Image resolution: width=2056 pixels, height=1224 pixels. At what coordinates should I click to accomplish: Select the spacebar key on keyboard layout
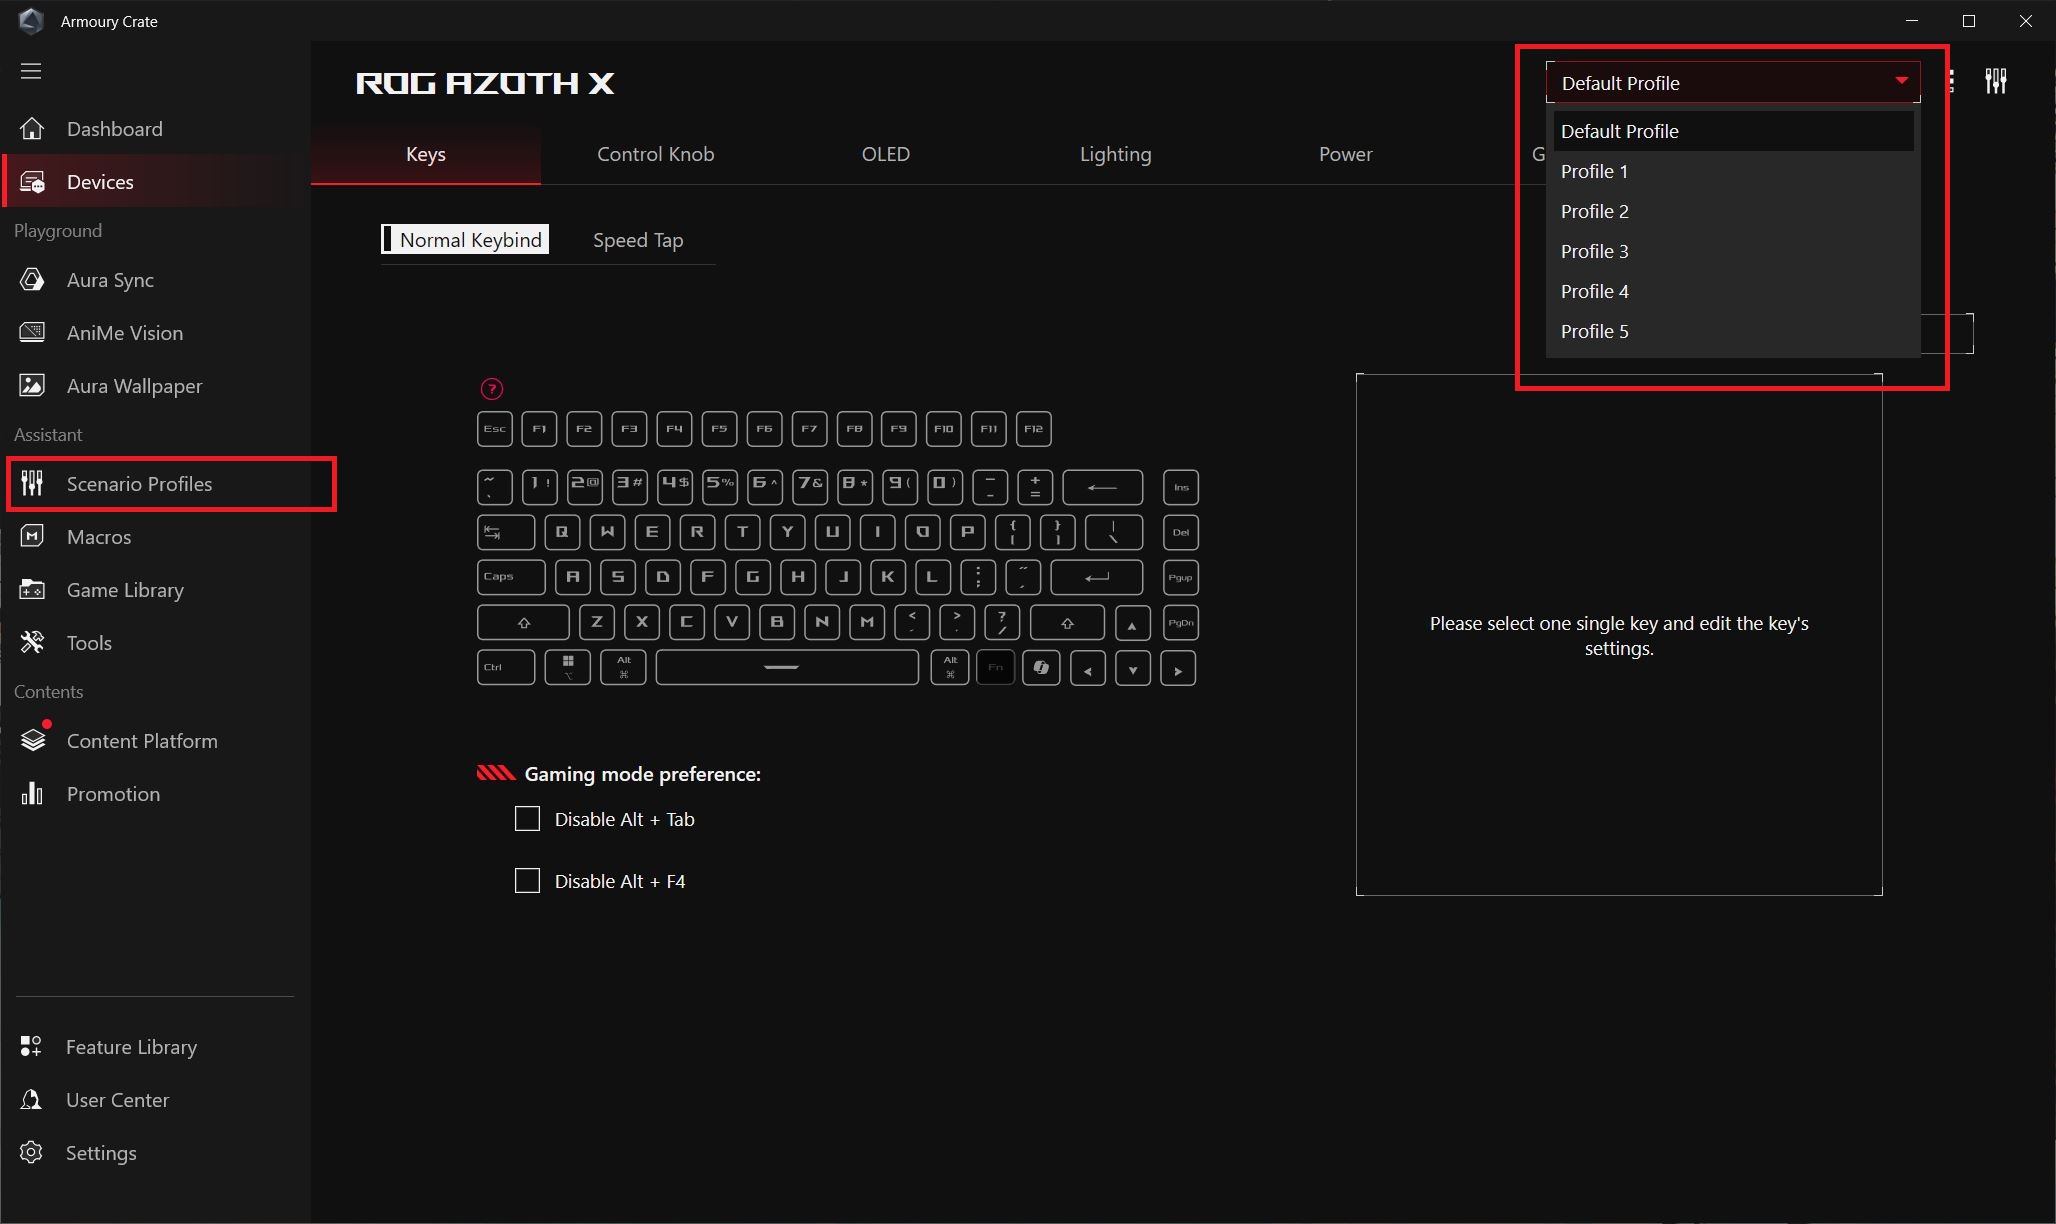787,667
